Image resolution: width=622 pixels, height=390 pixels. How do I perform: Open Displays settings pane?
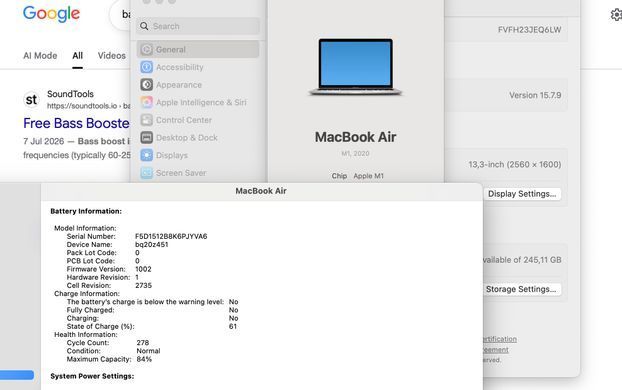(198, 155)
